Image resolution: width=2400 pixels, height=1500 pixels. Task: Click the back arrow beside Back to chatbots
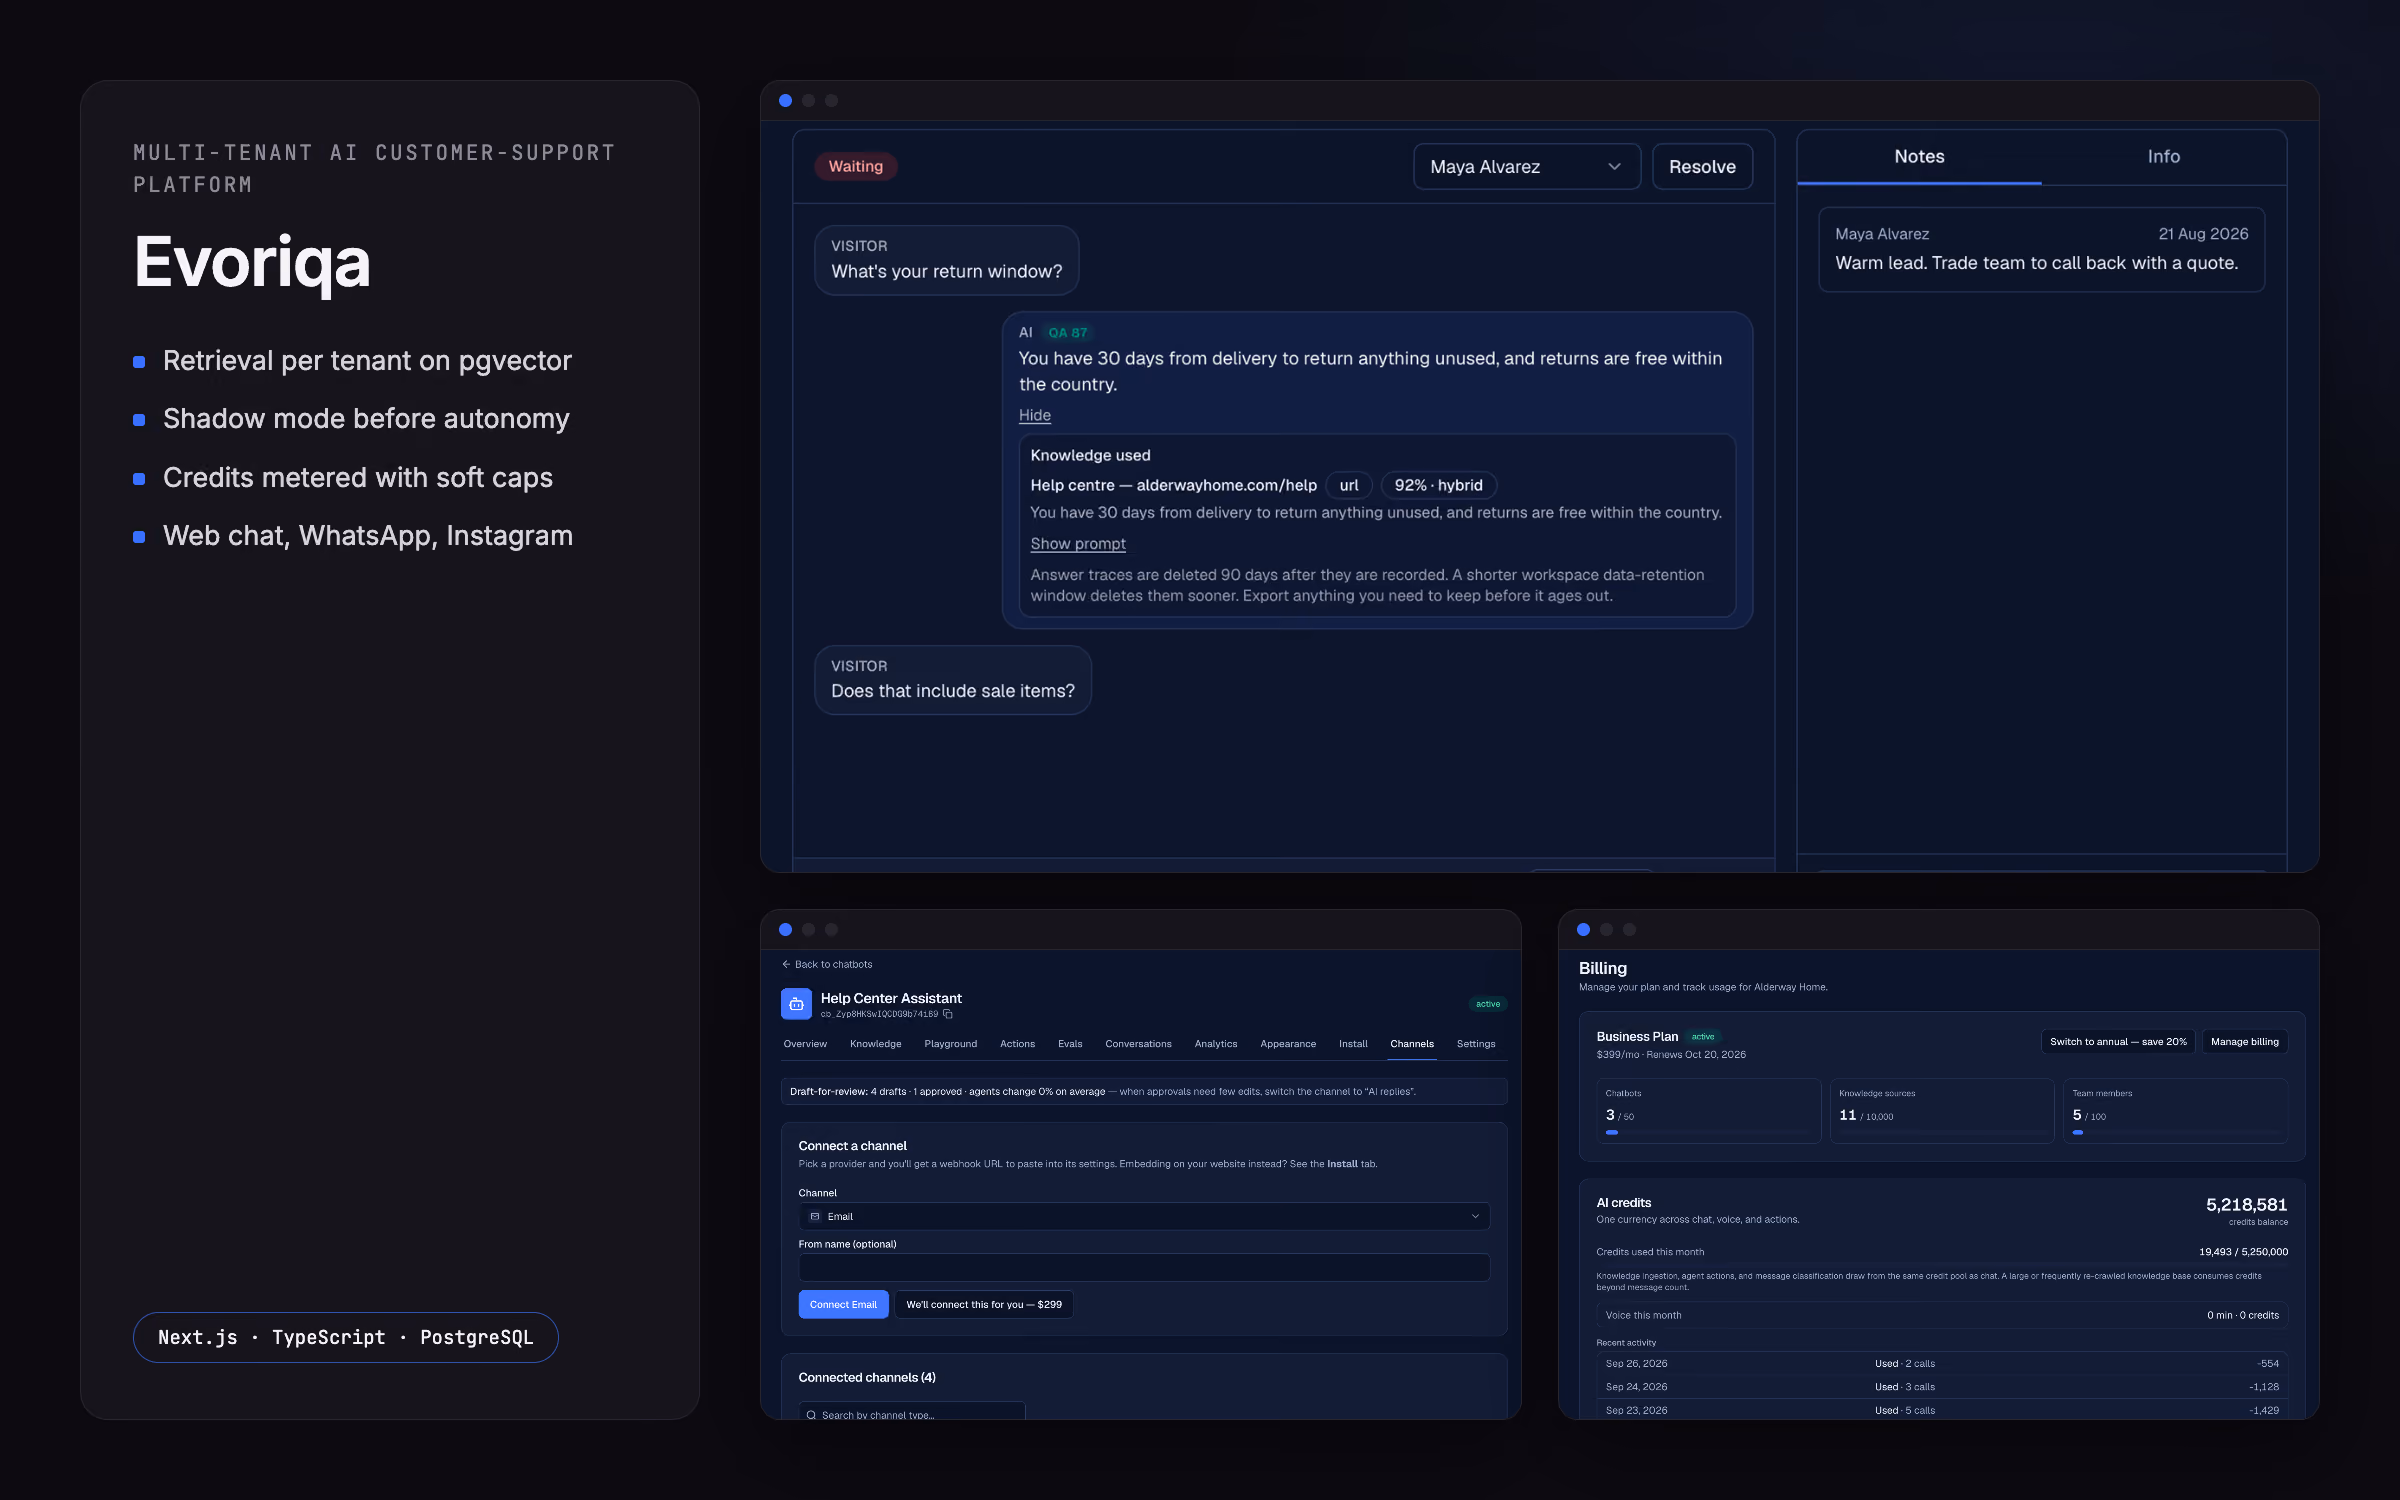pyautogui.click(x=786, y=964)
